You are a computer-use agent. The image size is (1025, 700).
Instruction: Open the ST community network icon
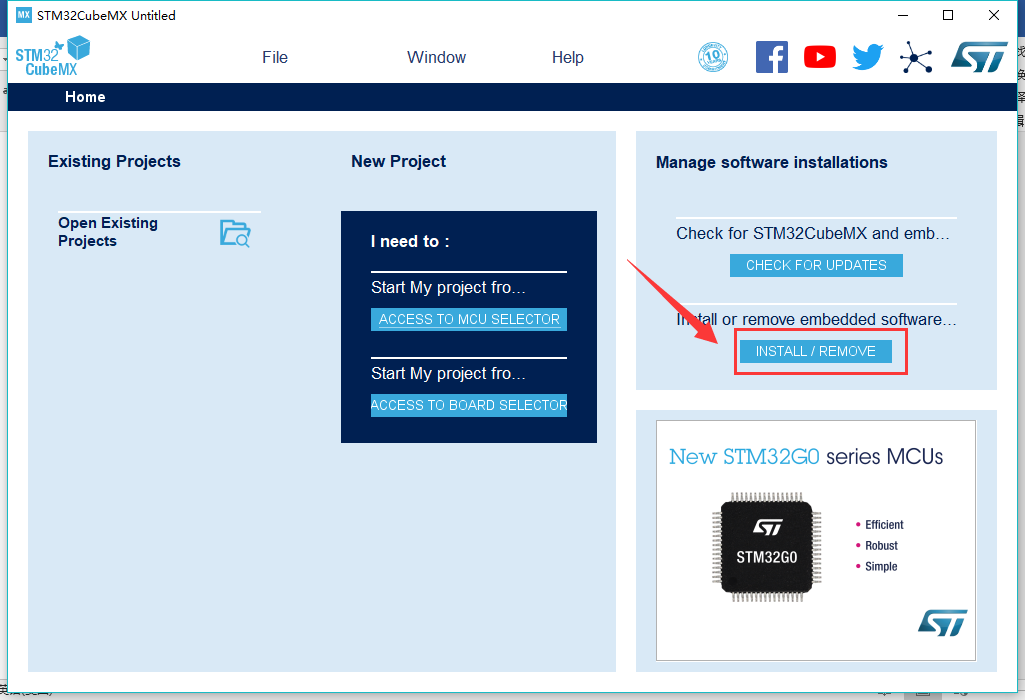click(916, 58)
